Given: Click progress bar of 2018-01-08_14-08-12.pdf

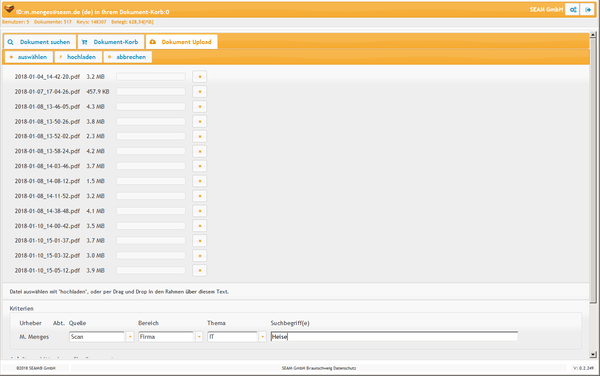Looking at the screenshot, I should tap(151, 181).
